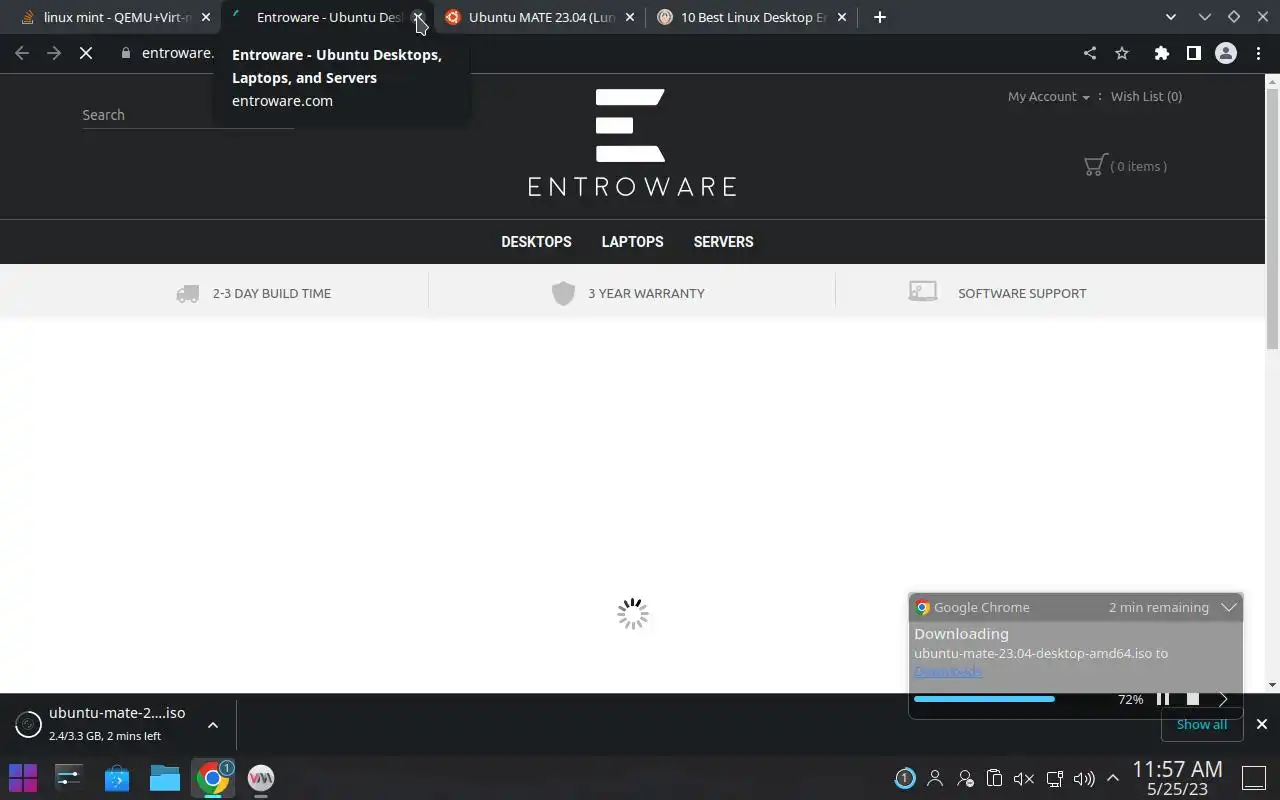
Task: Open the Entroware shopping cart
Action: 1096,165
